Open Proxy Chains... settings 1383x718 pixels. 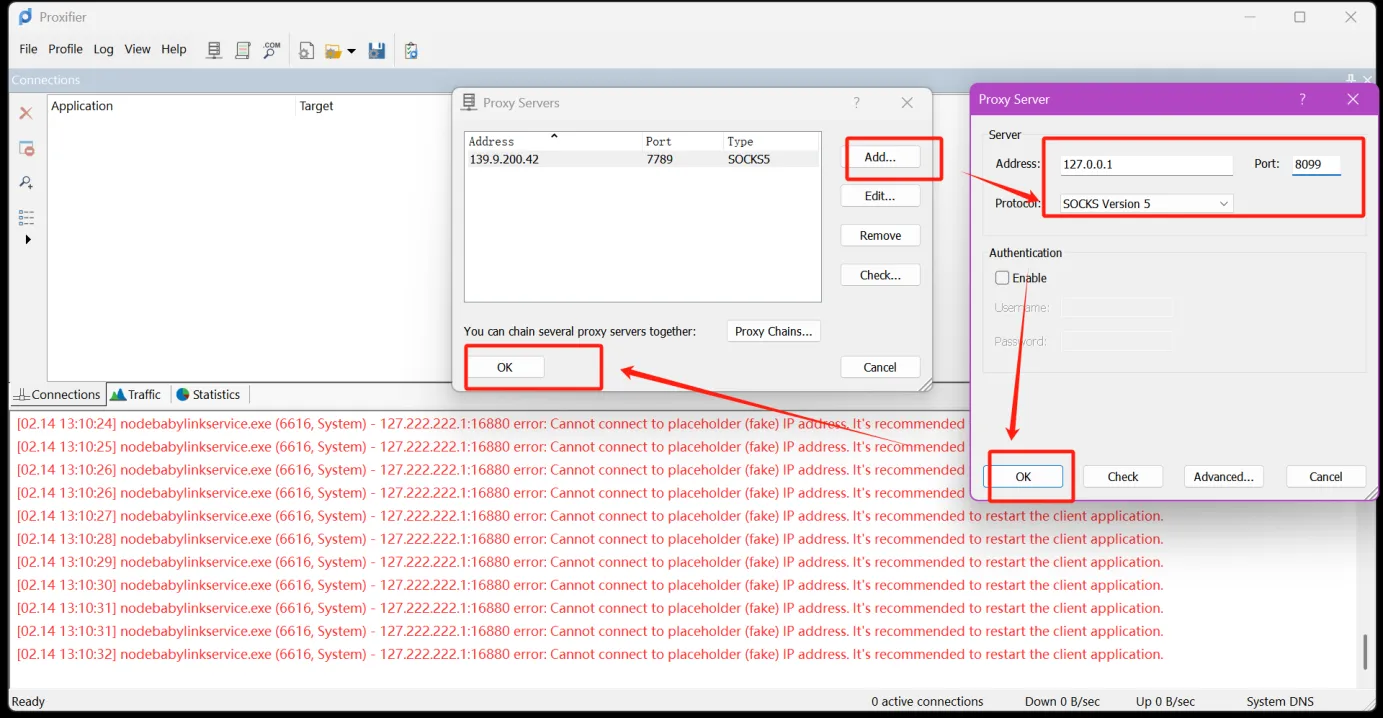(x=774, y=331)
